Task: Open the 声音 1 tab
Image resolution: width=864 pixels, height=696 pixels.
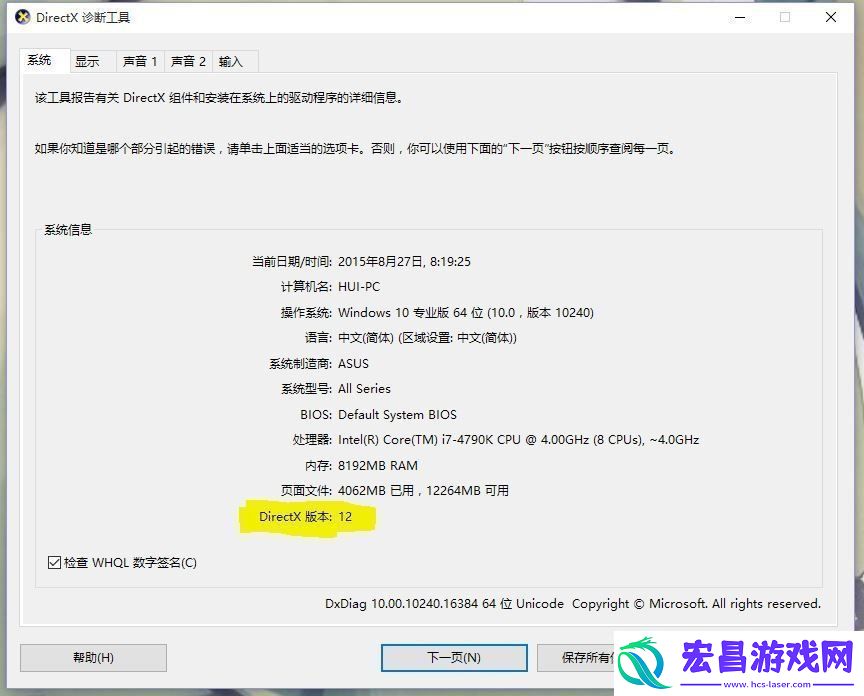Action: tap(140, 61)
